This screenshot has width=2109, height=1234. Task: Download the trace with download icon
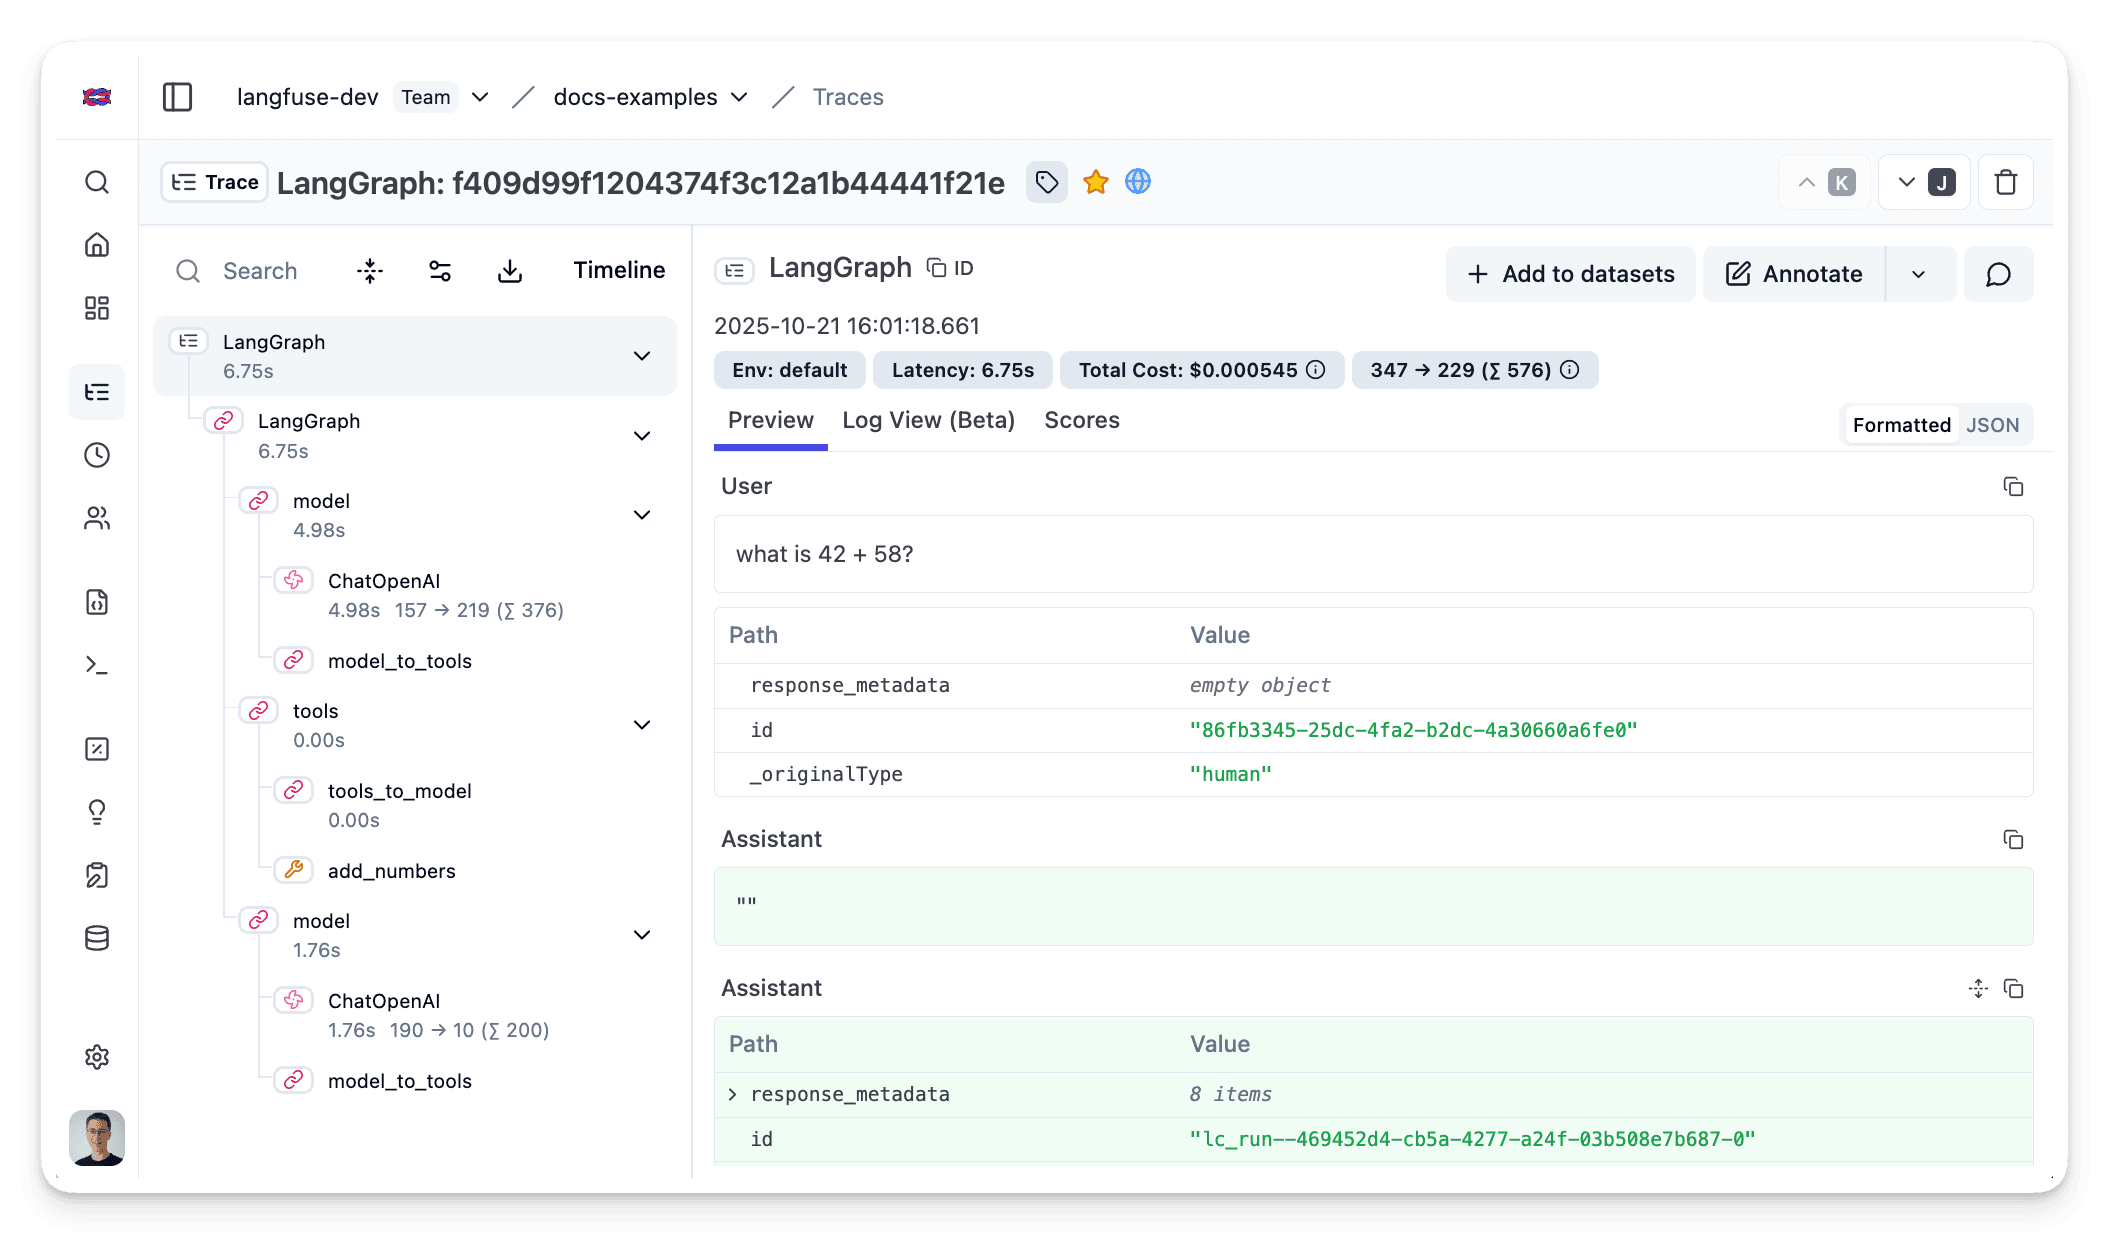510,271
